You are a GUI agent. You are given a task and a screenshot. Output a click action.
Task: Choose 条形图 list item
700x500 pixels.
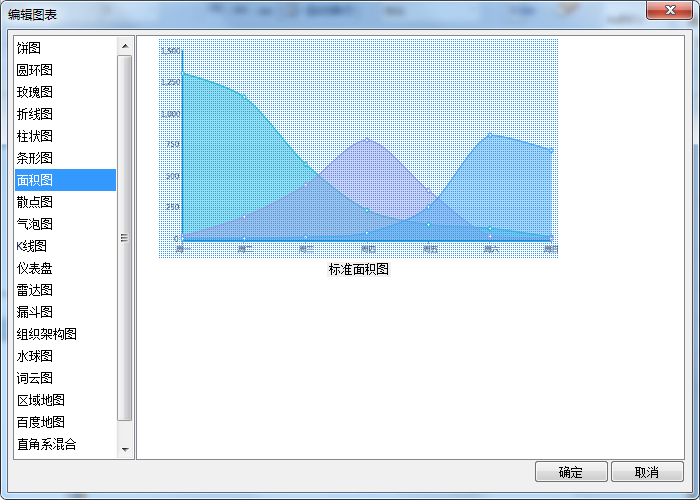point(35,158)
